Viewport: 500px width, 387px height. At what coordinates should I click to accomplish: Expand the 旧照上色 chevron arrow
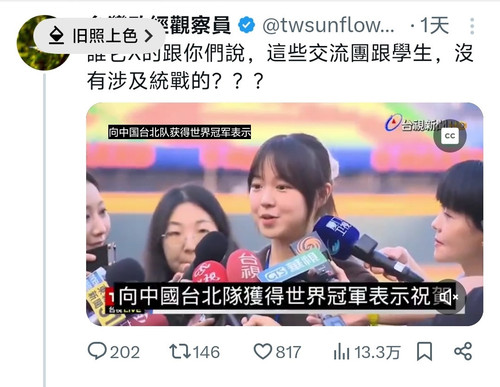click(149, 36)
